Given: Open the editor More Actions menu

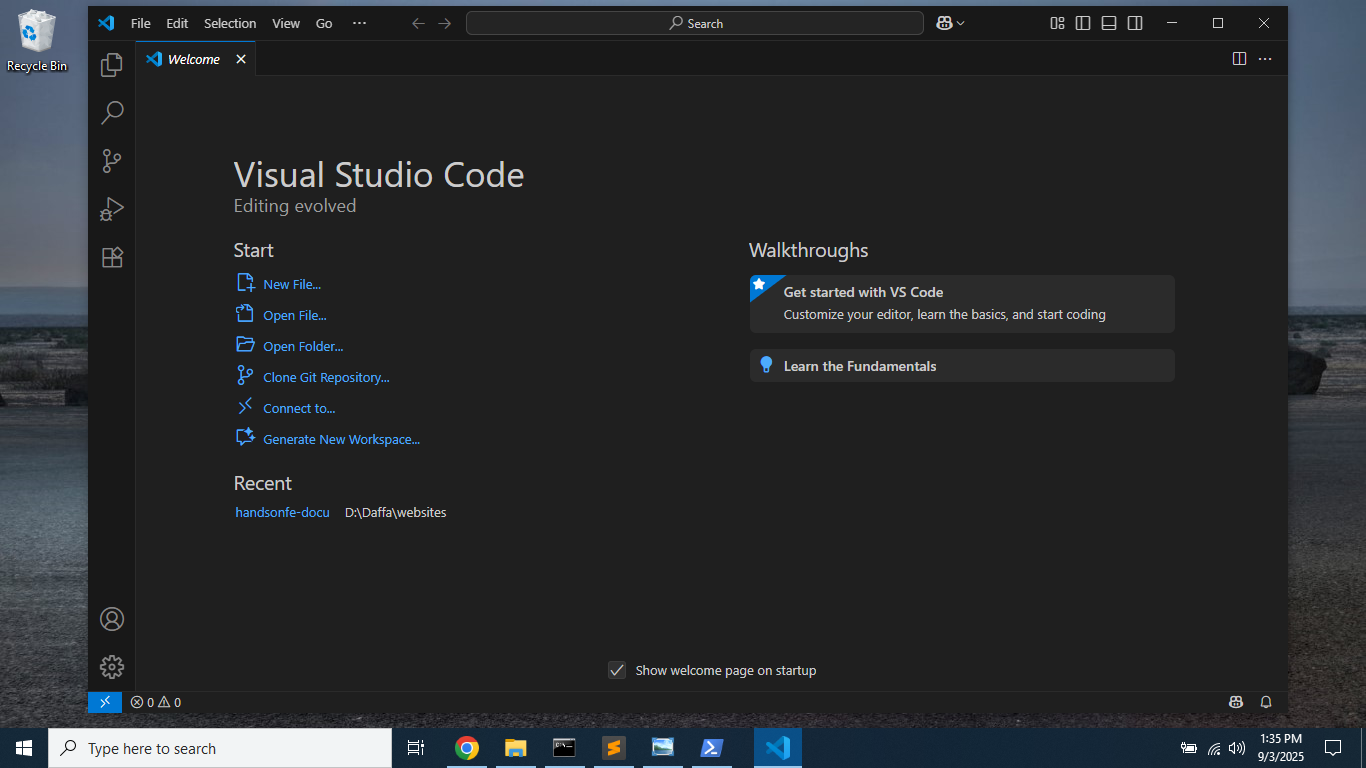Looking at the screenshot, I should coord(1265,59).
